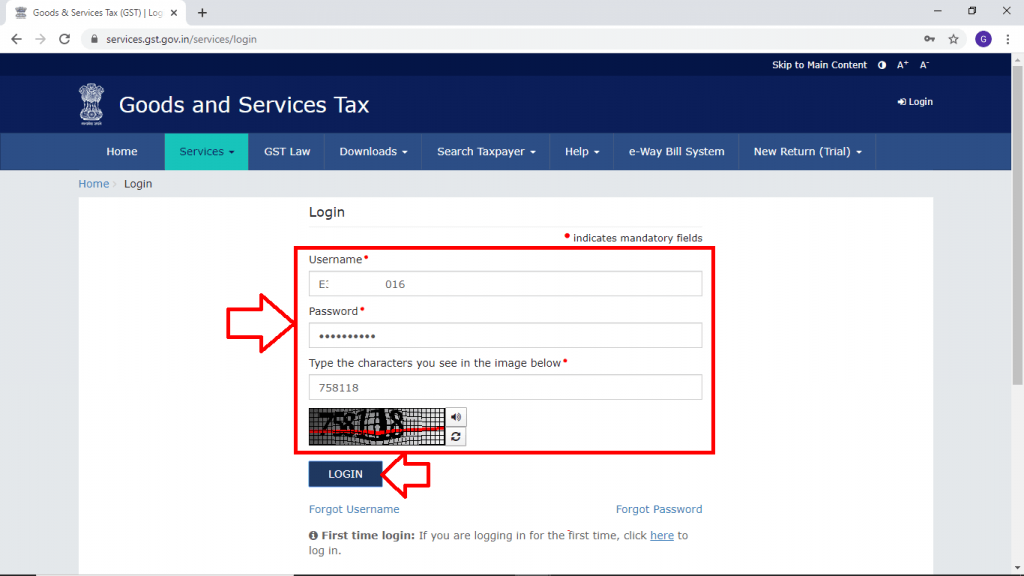This screenshot has height=576, width=1024.
Task: Open the Forgot Password link
Action: click(x=659, y=509)
